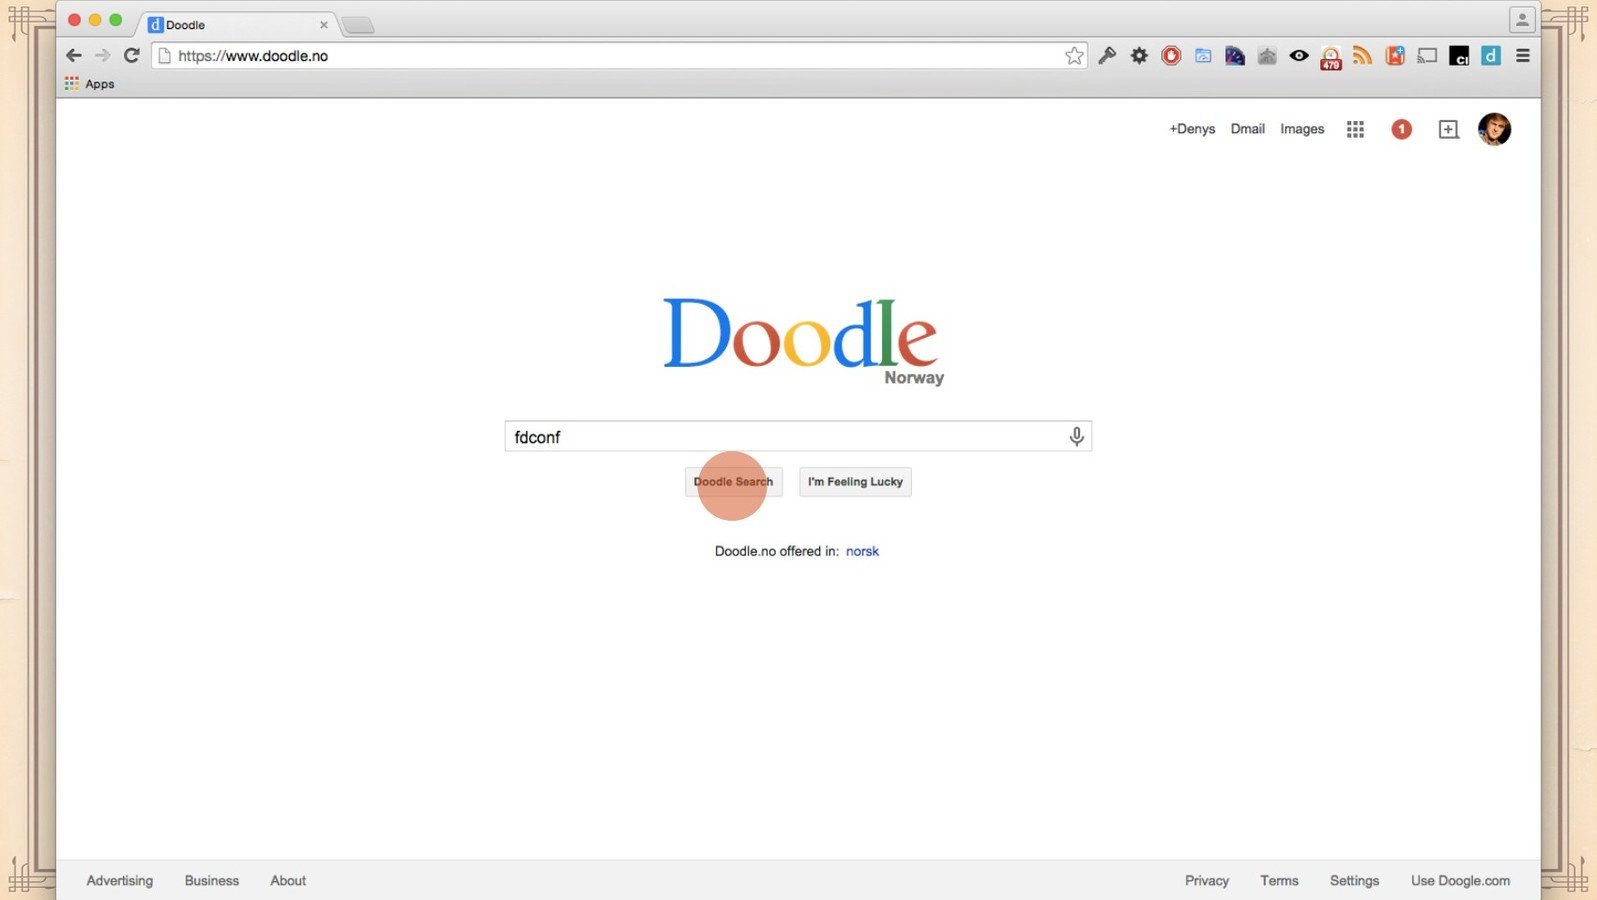Viewport: 1597px width, 900px height.
Task: Click the Doodle Search button
Action: (x=733, y=482)
